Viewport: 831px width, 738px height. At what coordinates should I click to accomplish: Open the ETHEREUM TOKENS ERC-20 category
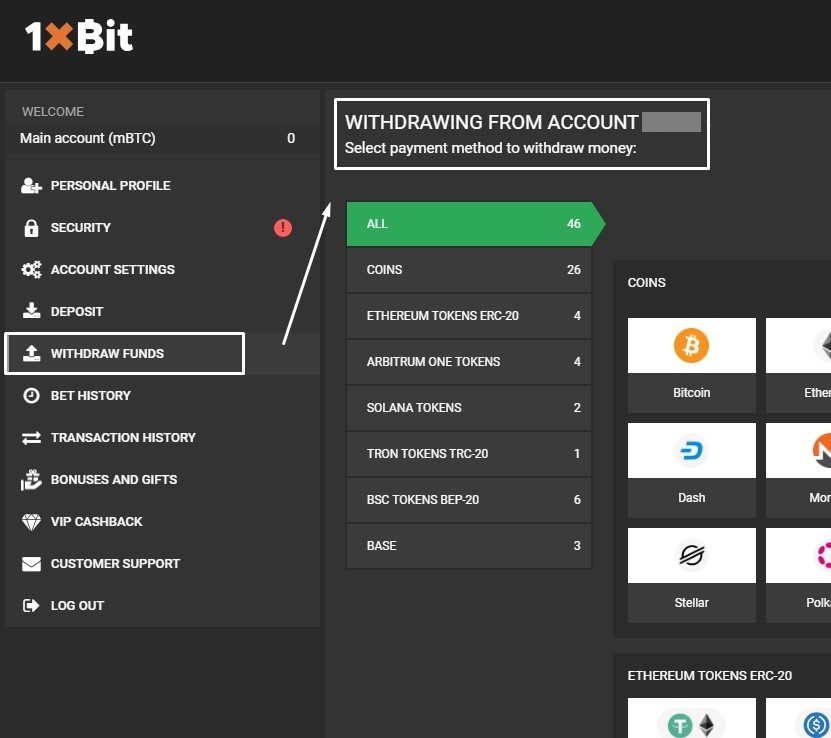coord(468,316)
